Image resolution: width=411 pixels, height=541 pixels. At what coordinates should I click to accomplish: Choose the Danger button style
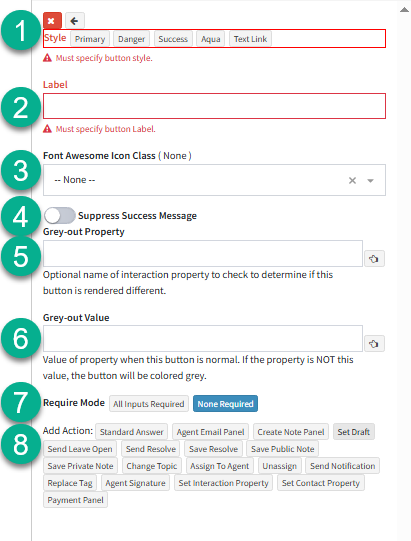pos(131,39)
